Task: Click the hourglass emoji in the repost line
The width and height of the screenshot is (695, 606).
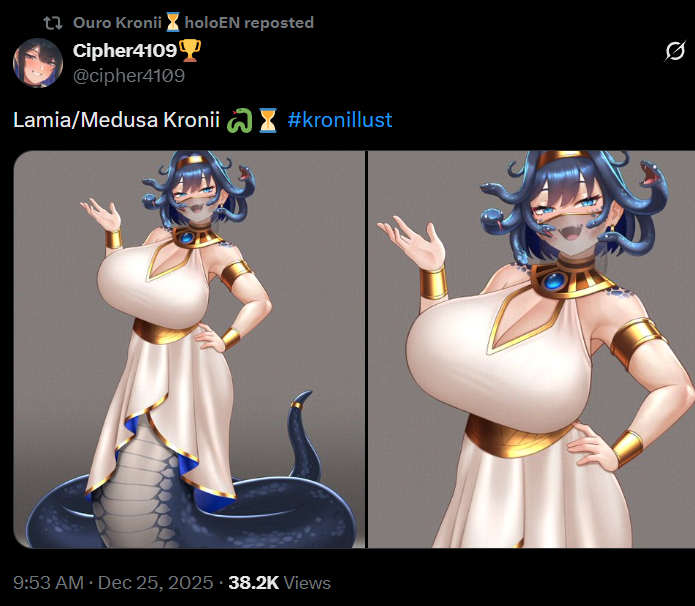Action: tap(173, 22)
